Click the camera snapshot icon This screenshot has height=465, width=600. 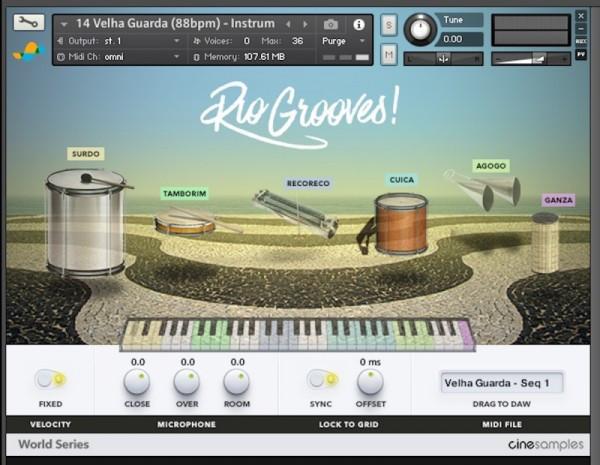[331, 25]
